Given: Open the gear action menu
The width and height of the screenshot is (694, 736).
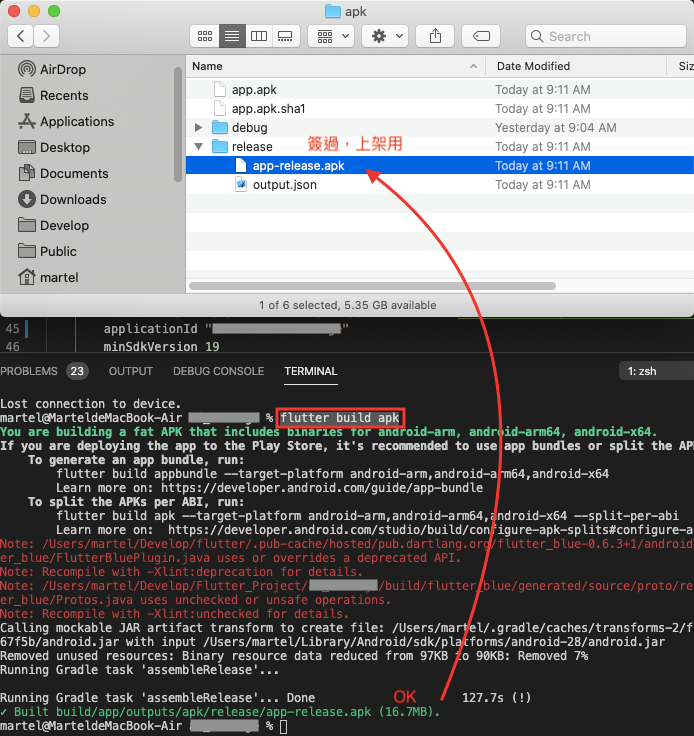Looking at the screenshot, I should point(386,36).
